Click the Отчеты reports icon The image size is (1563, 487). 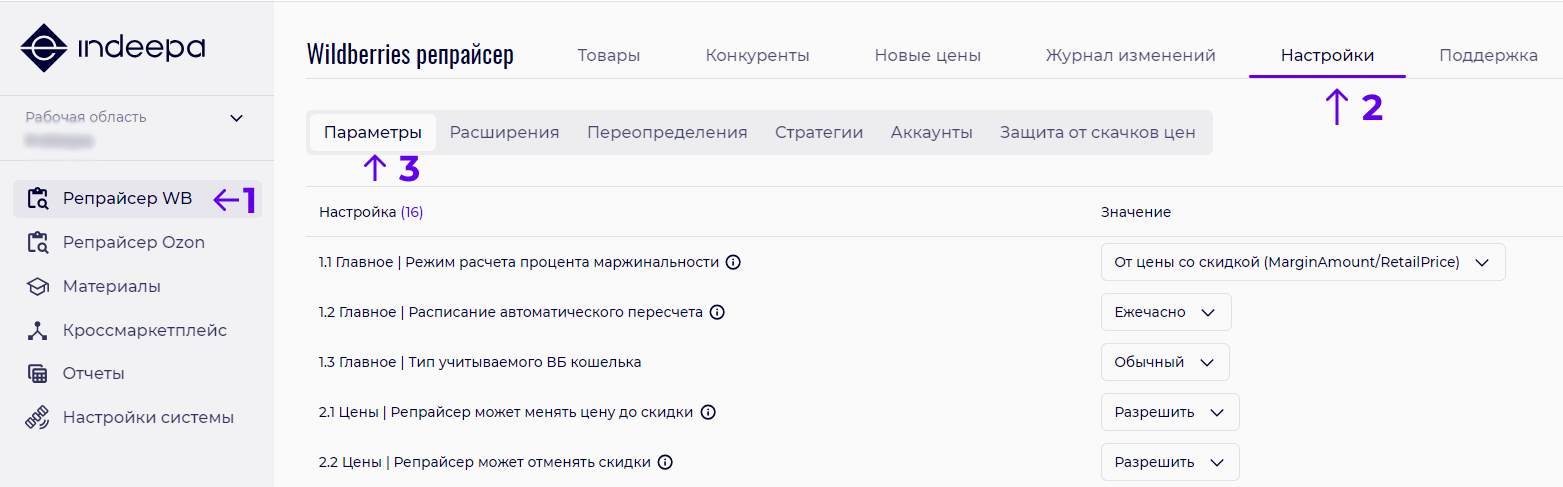point(38,374)
